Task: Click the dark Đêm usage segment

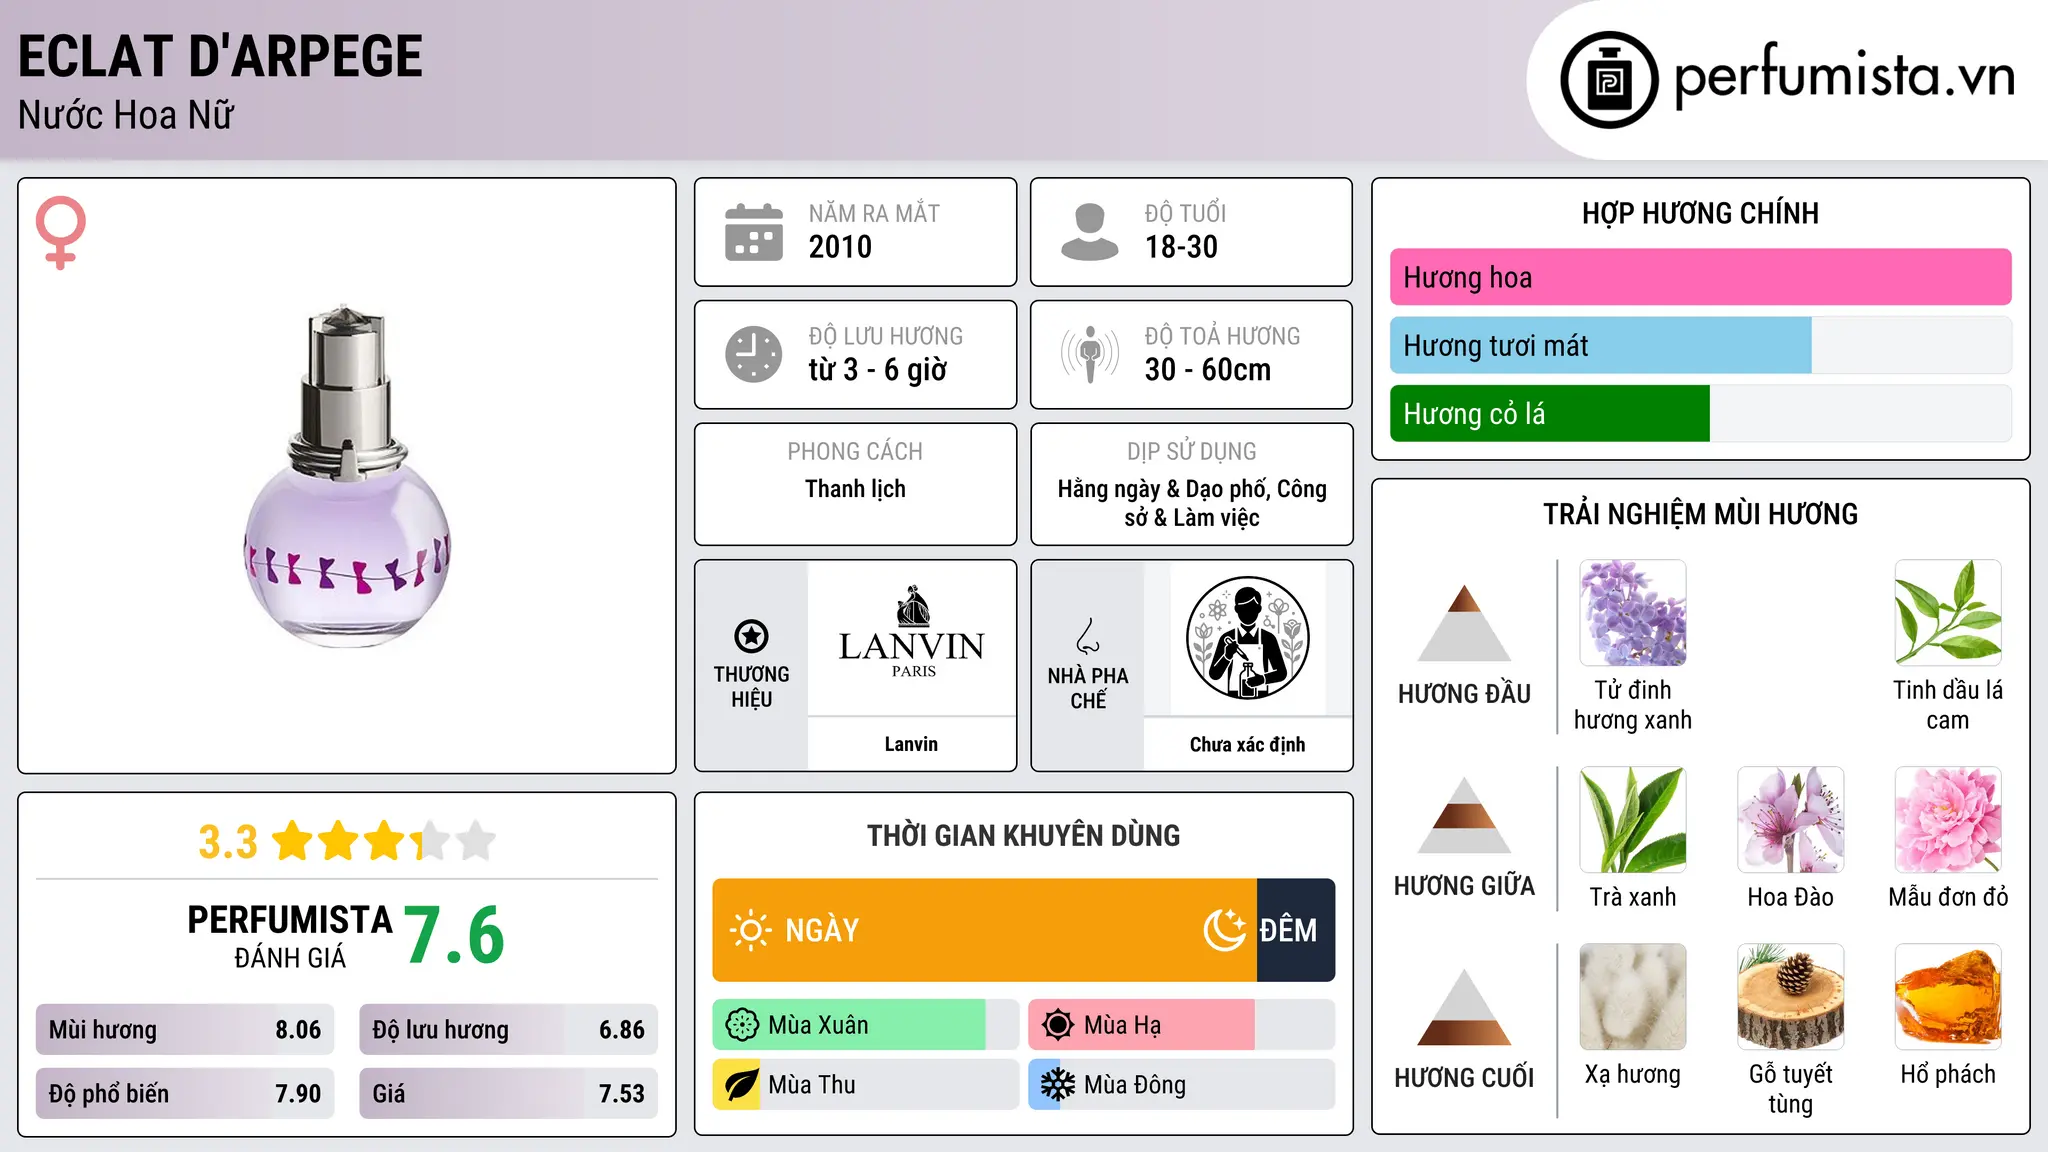Action: [x=1296, y=930]
